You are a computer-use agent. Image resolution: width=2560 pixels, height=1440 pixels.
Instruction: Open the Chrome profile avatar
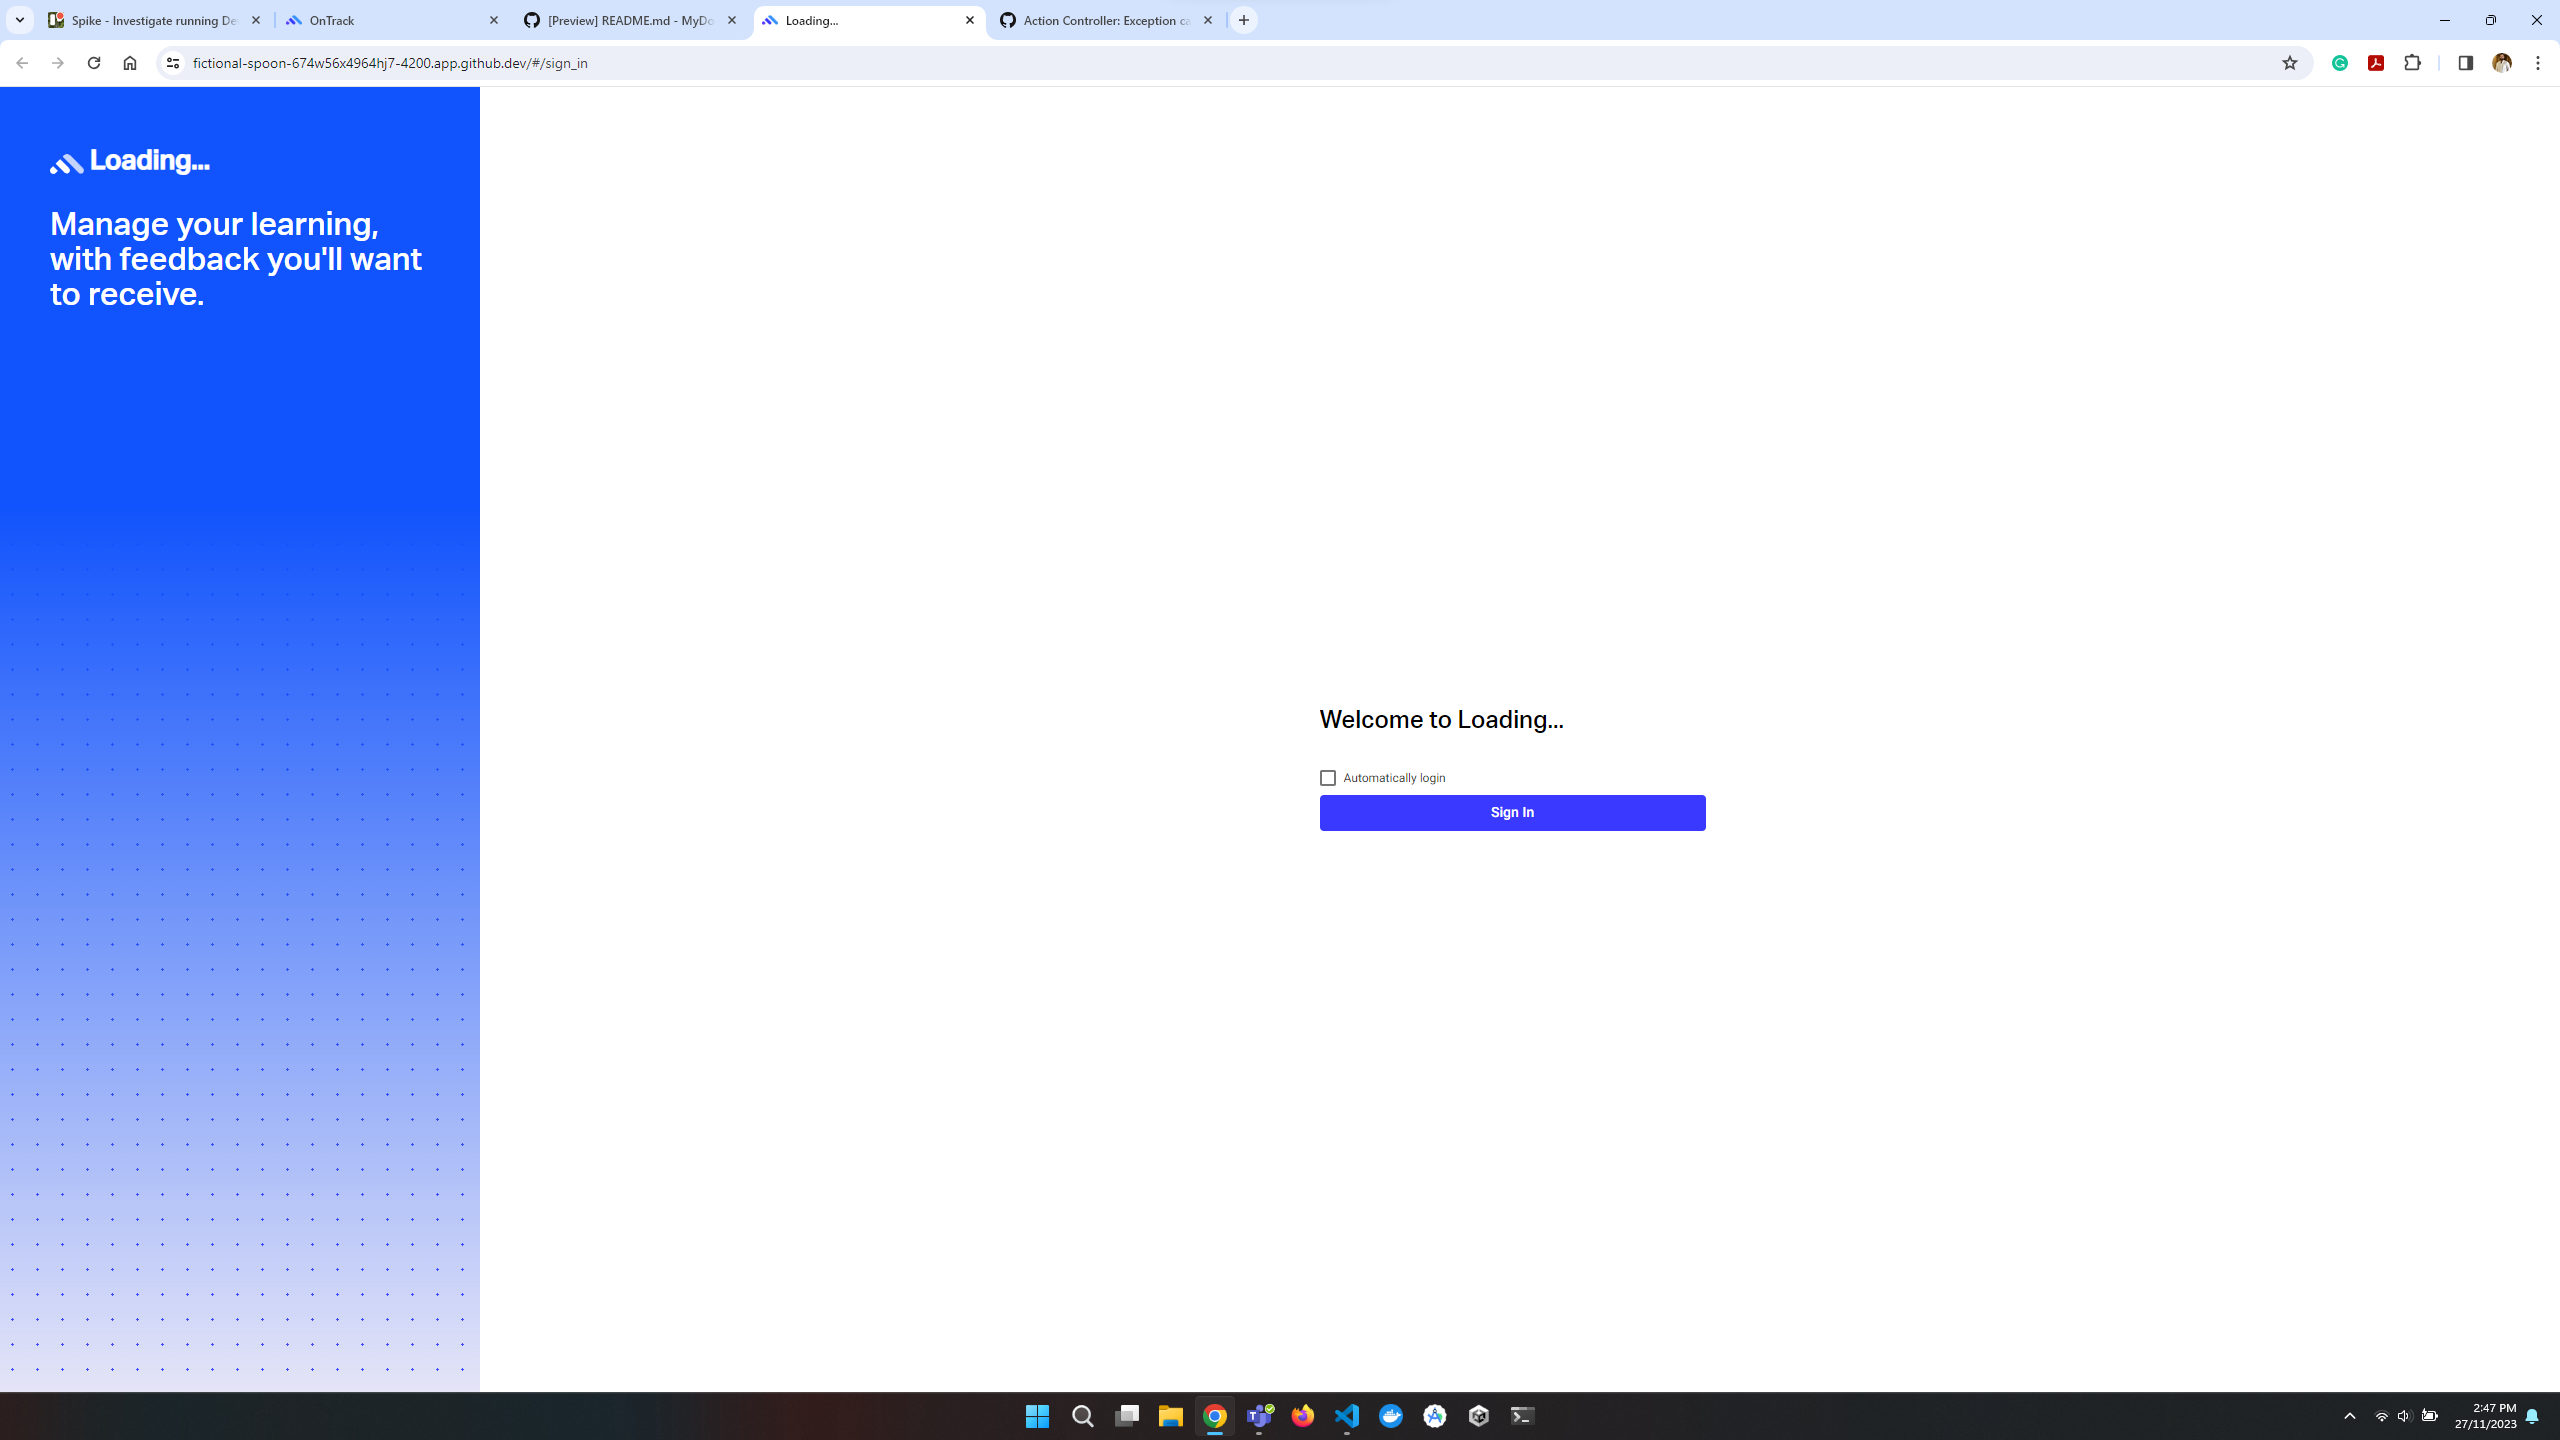point(2502,63)
